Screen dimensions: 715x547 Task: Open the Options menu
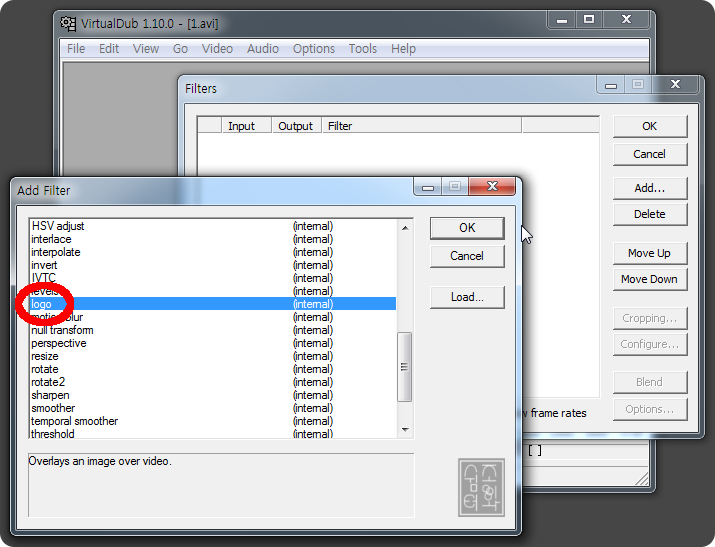point(314,49)
